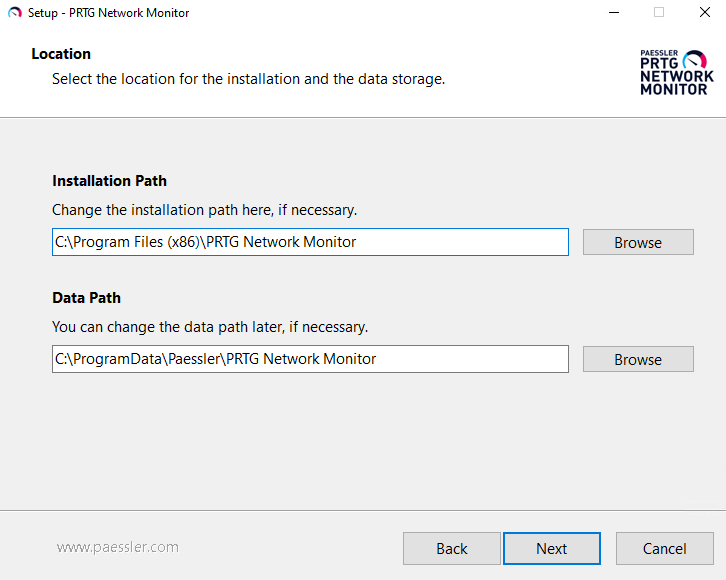Click the 'Location' page heading

pos(61,54)
